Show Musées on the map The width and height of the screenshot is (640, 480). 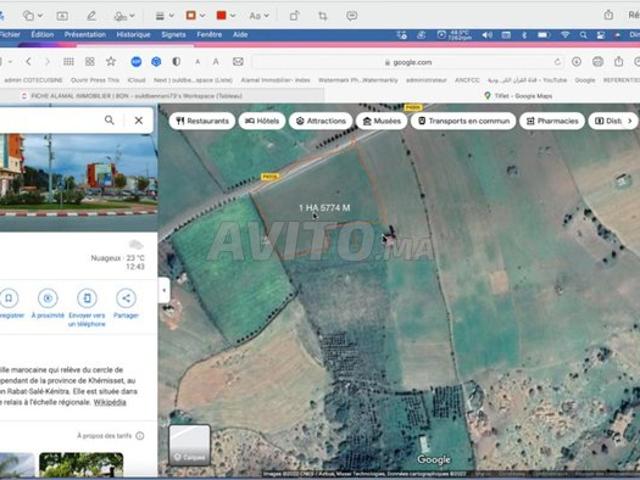tap(381, 121)
